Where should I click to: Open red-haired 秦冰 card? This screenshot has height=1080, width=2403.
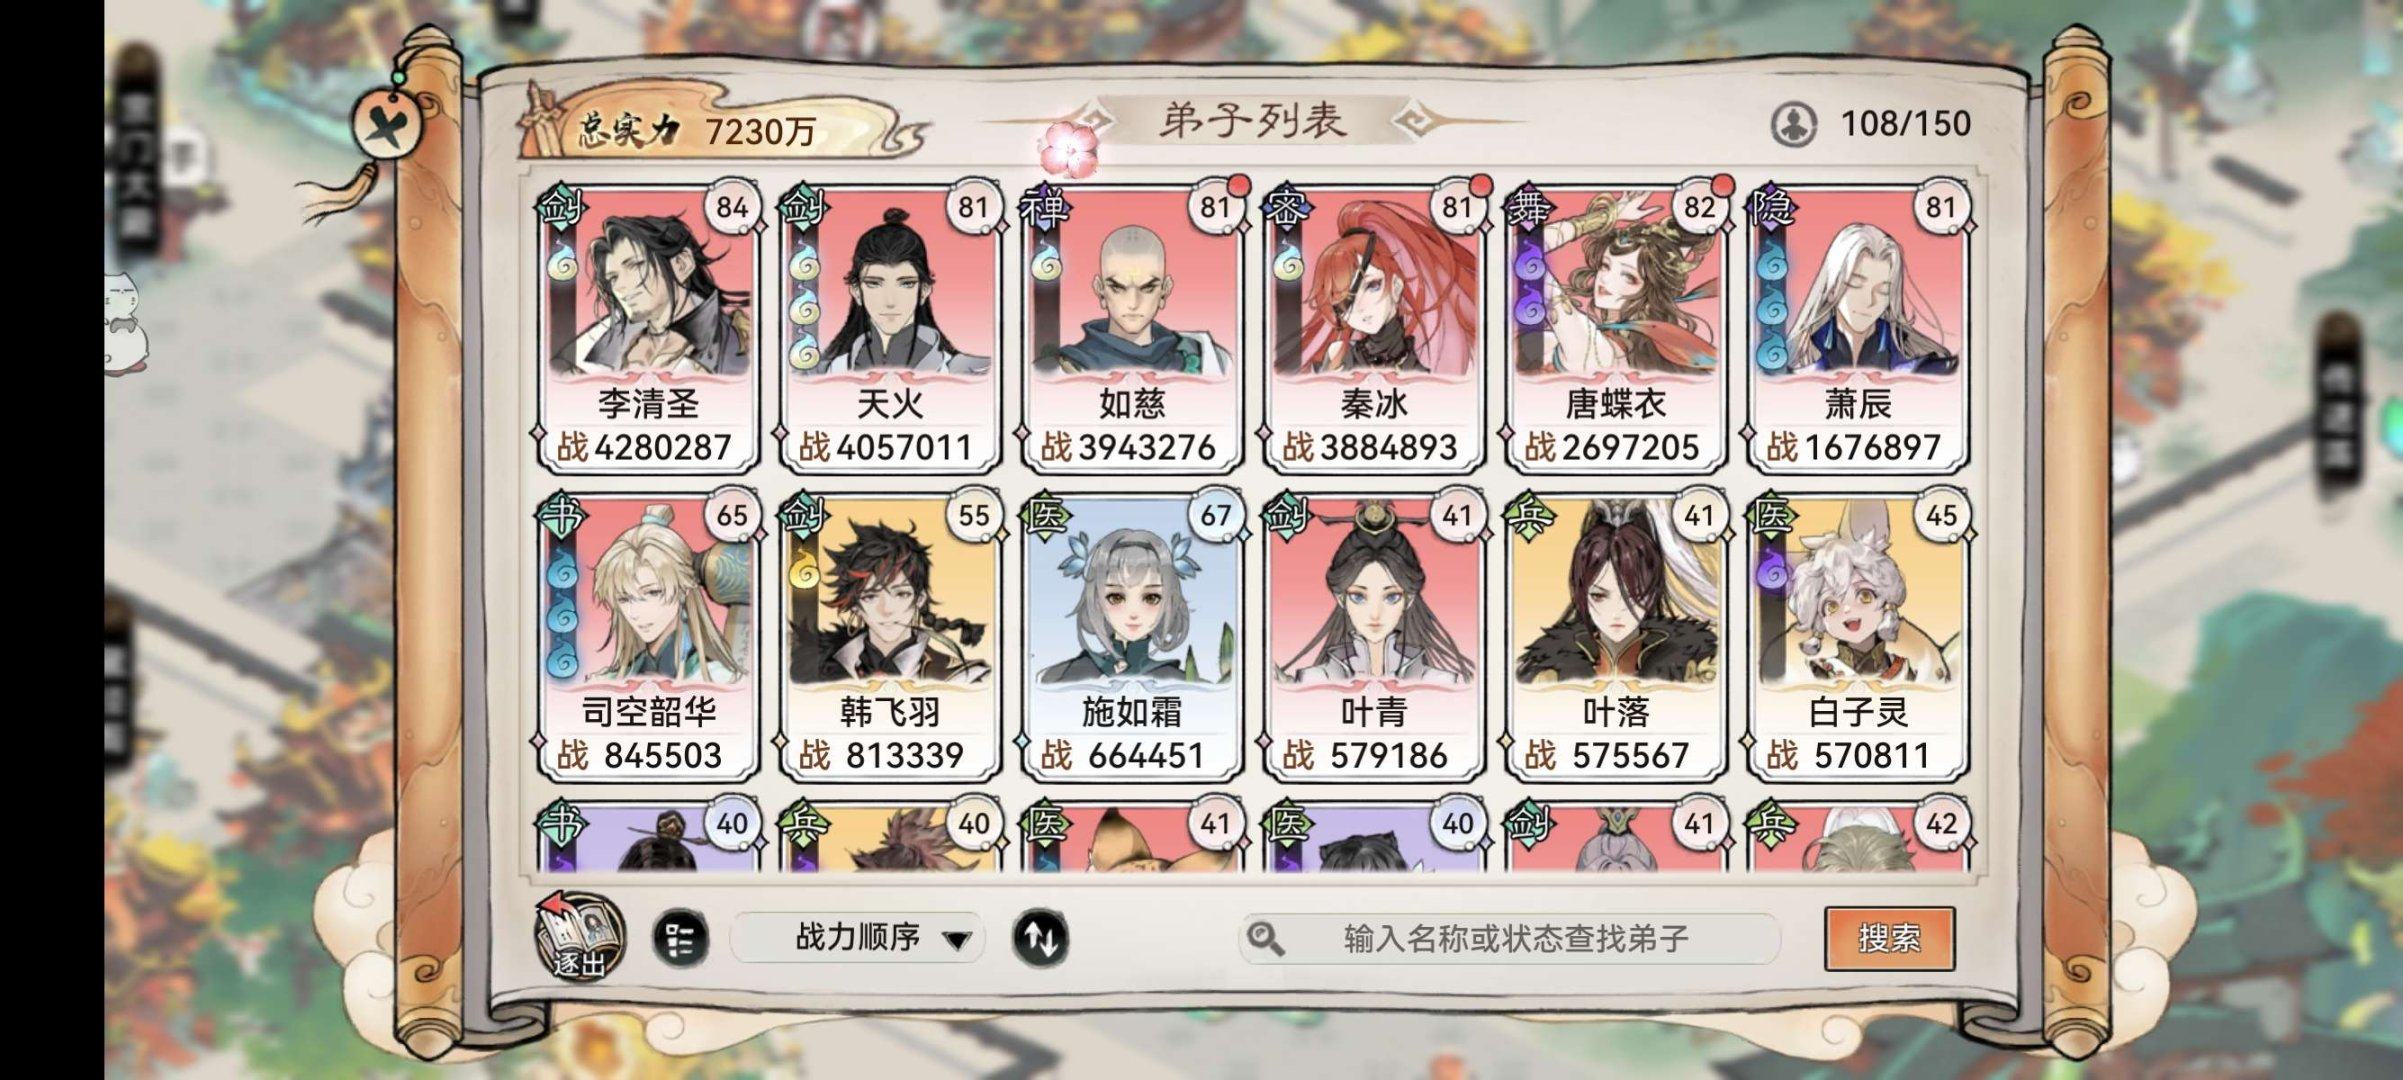[1374, 327]
